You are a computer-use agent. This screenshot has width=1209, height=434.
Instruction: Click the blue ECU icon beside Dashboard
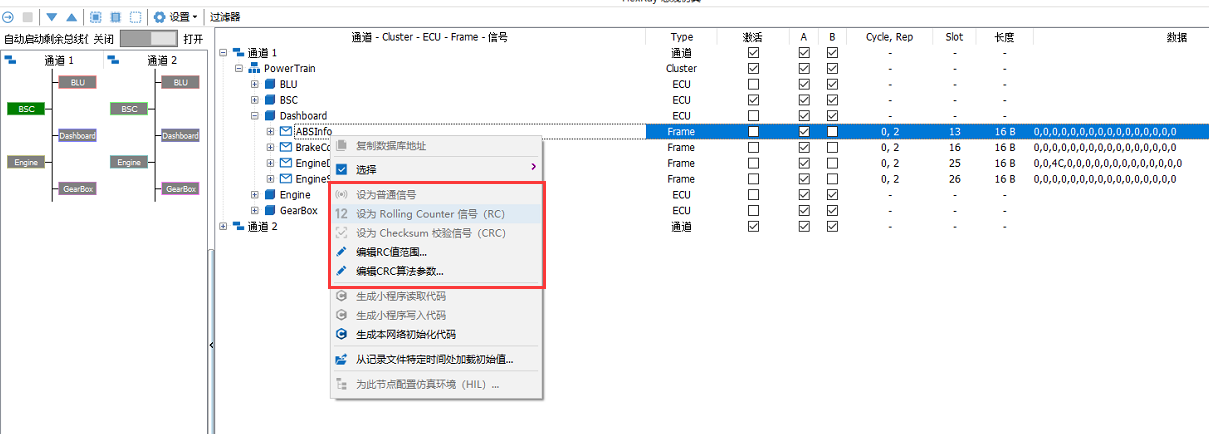[270, 116]
